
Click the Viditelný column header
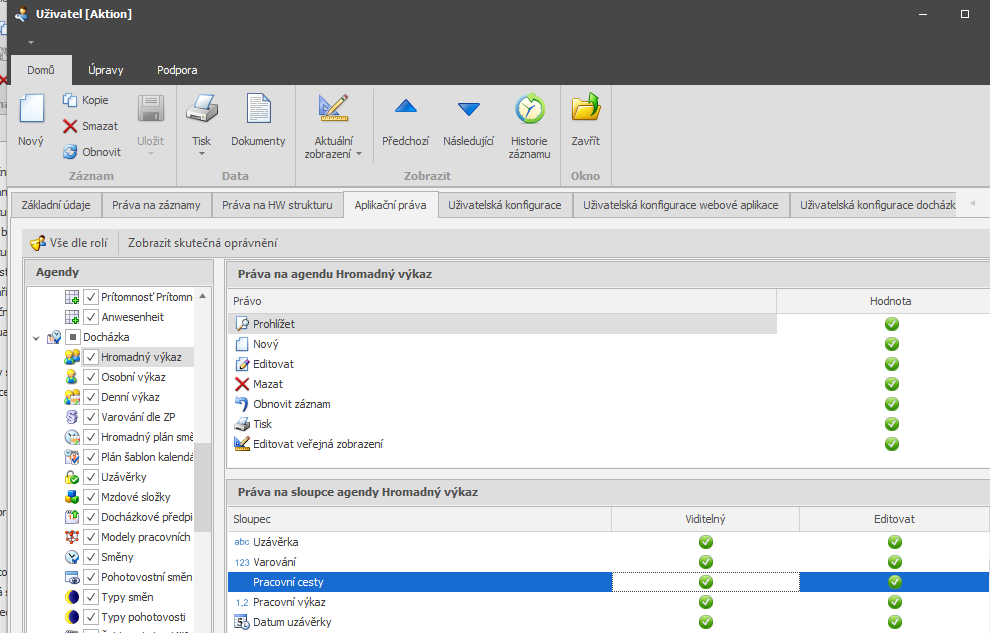(705, 519)
